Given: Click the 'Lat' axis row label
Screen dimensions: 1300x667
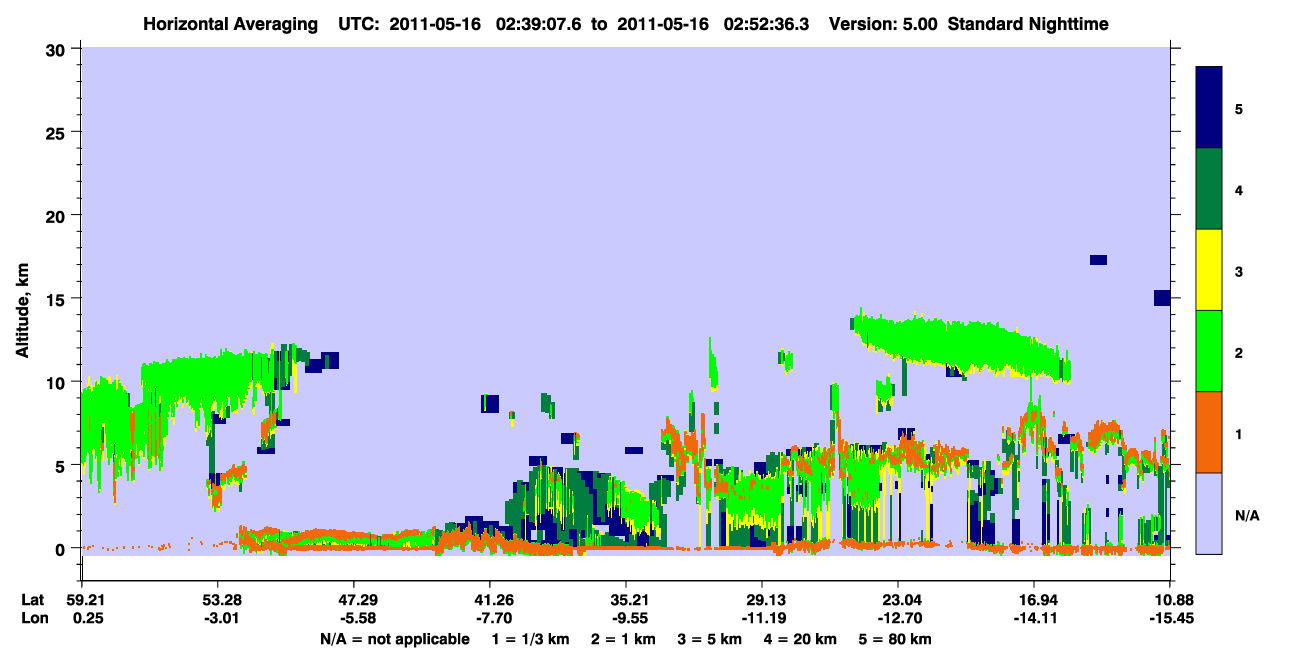Looking at the screenshot, I should (x=32, y=600).
